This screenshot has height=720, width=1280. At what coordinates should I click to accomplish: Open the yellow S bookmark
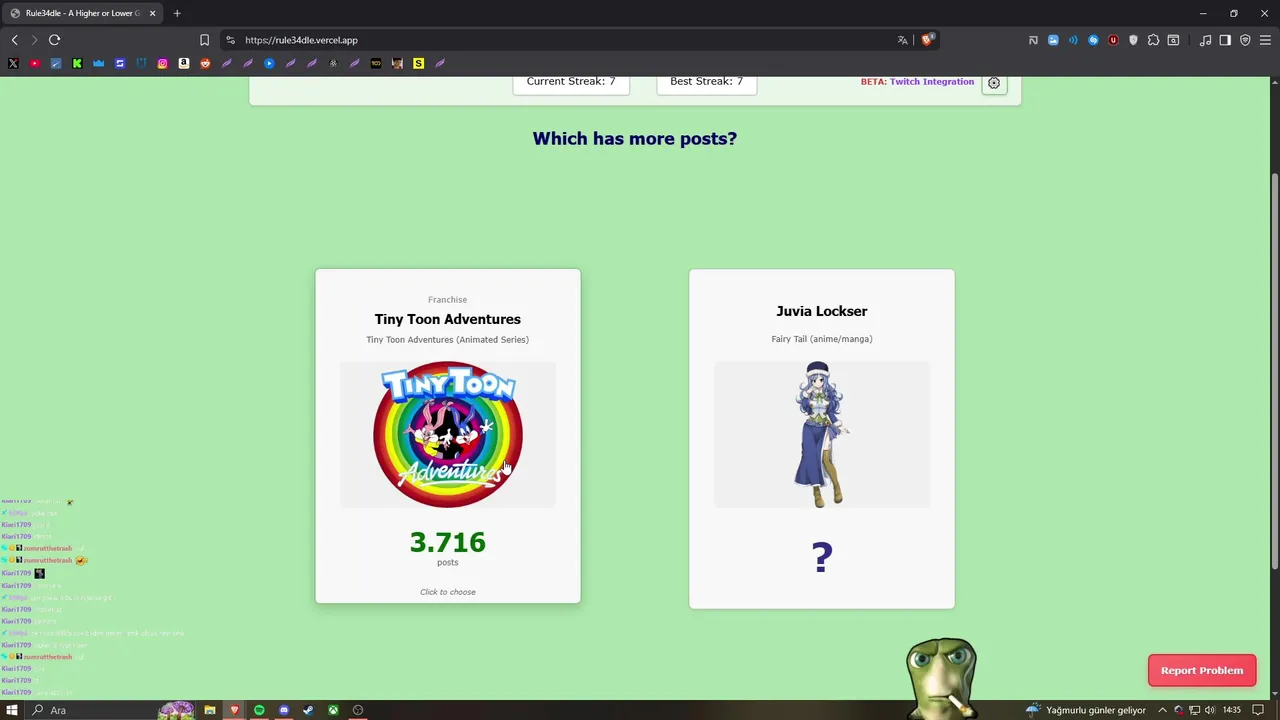(418, 63)
